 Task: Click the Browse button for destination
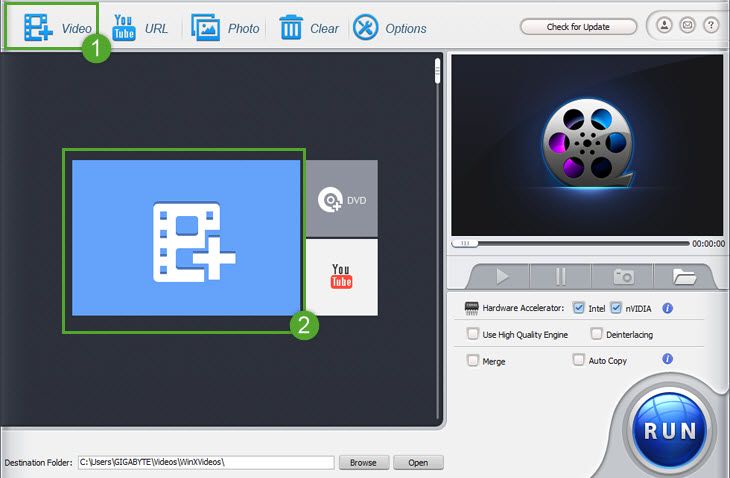(x=363, y=463)
